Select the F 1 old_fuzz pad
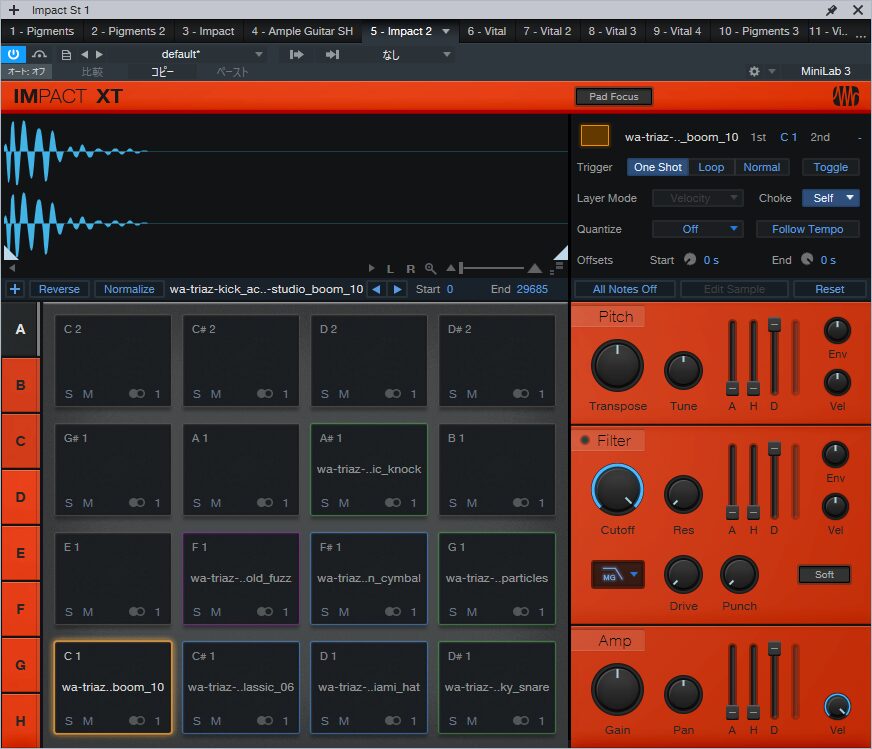 click(241, 578)
